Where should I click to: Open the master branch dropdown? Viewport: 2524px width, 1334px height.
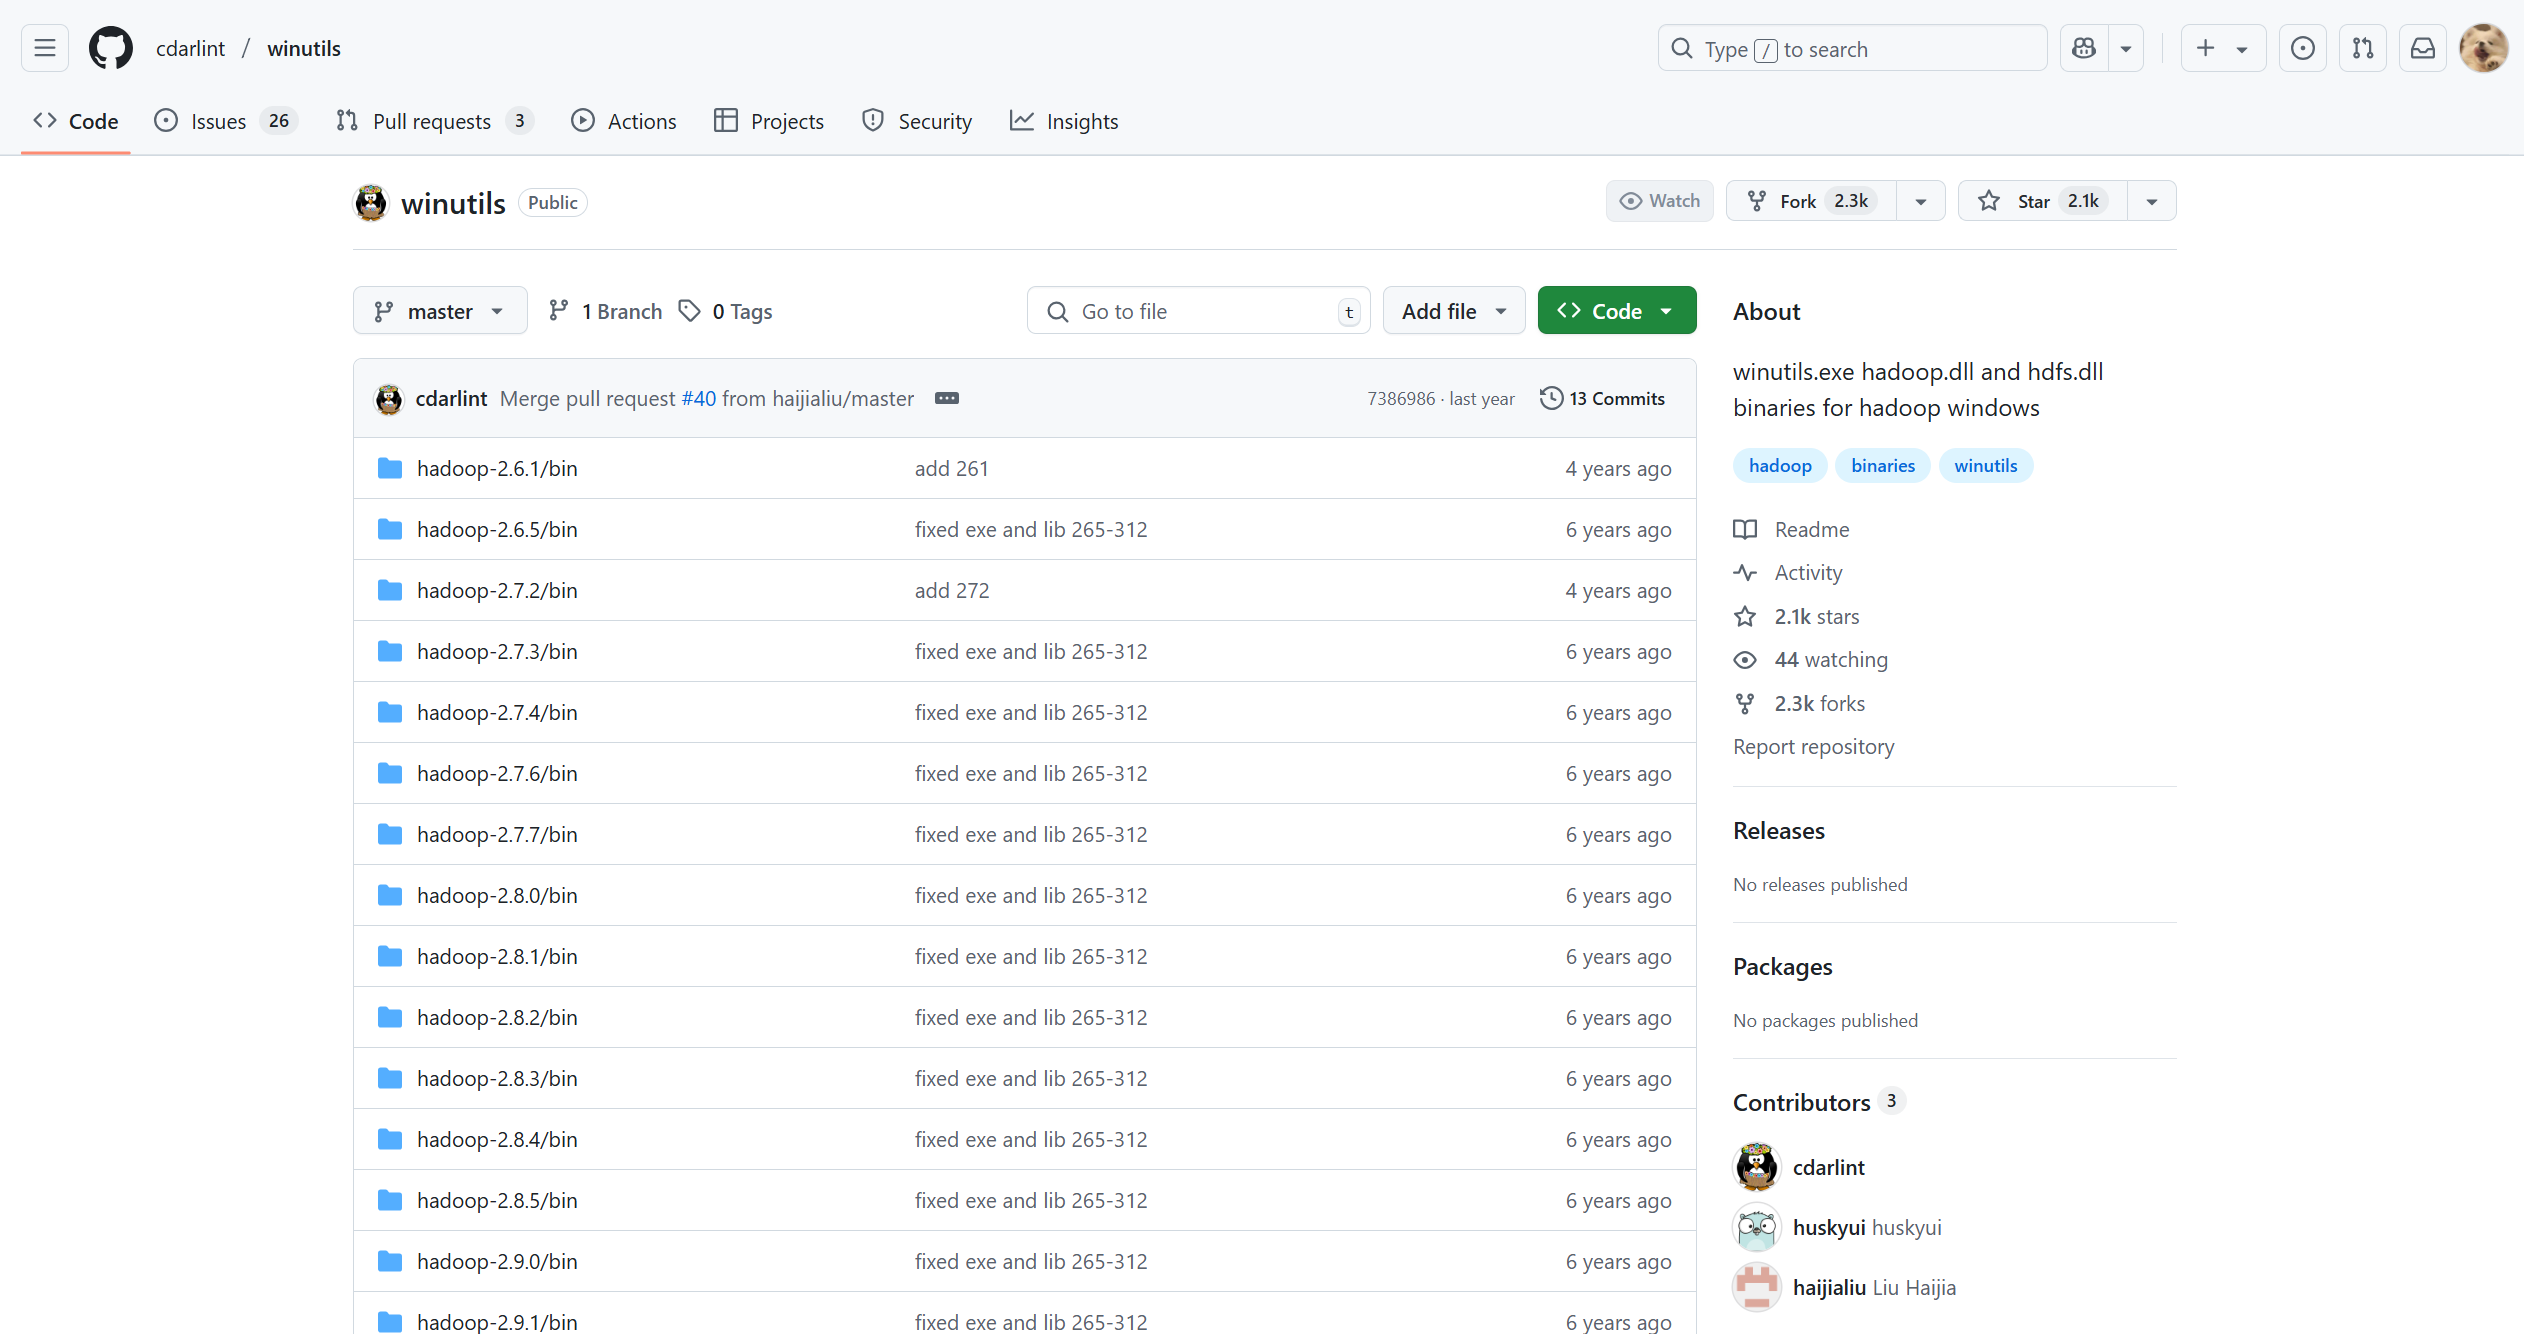point(440,311)
